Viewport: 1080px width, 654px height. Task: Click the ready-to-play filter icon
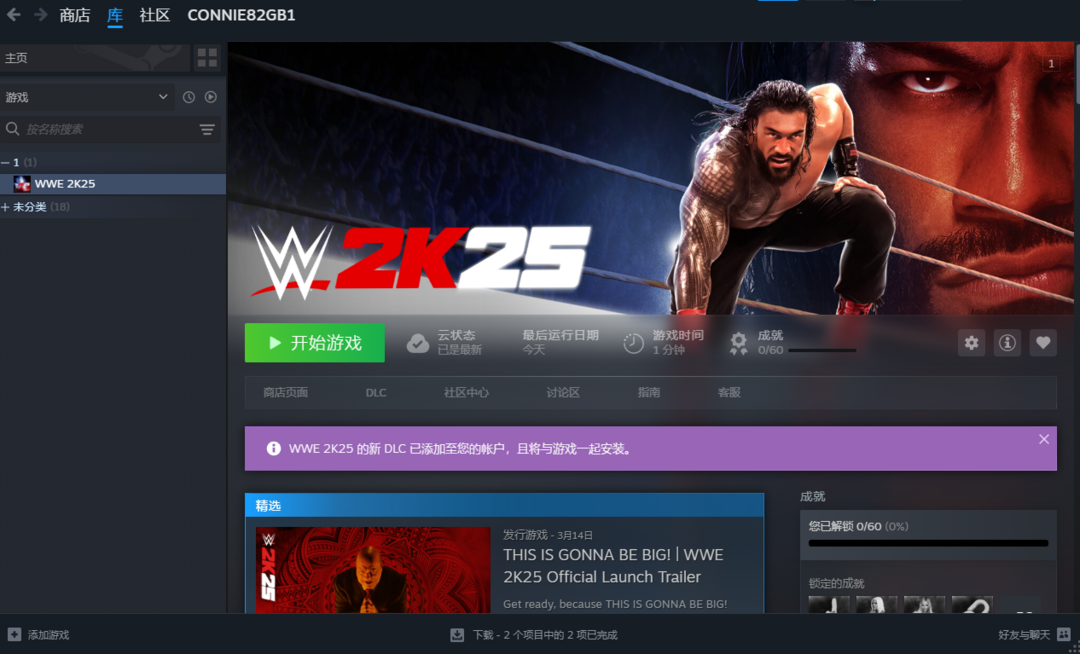pyautogui.click(x=211, y=97)
